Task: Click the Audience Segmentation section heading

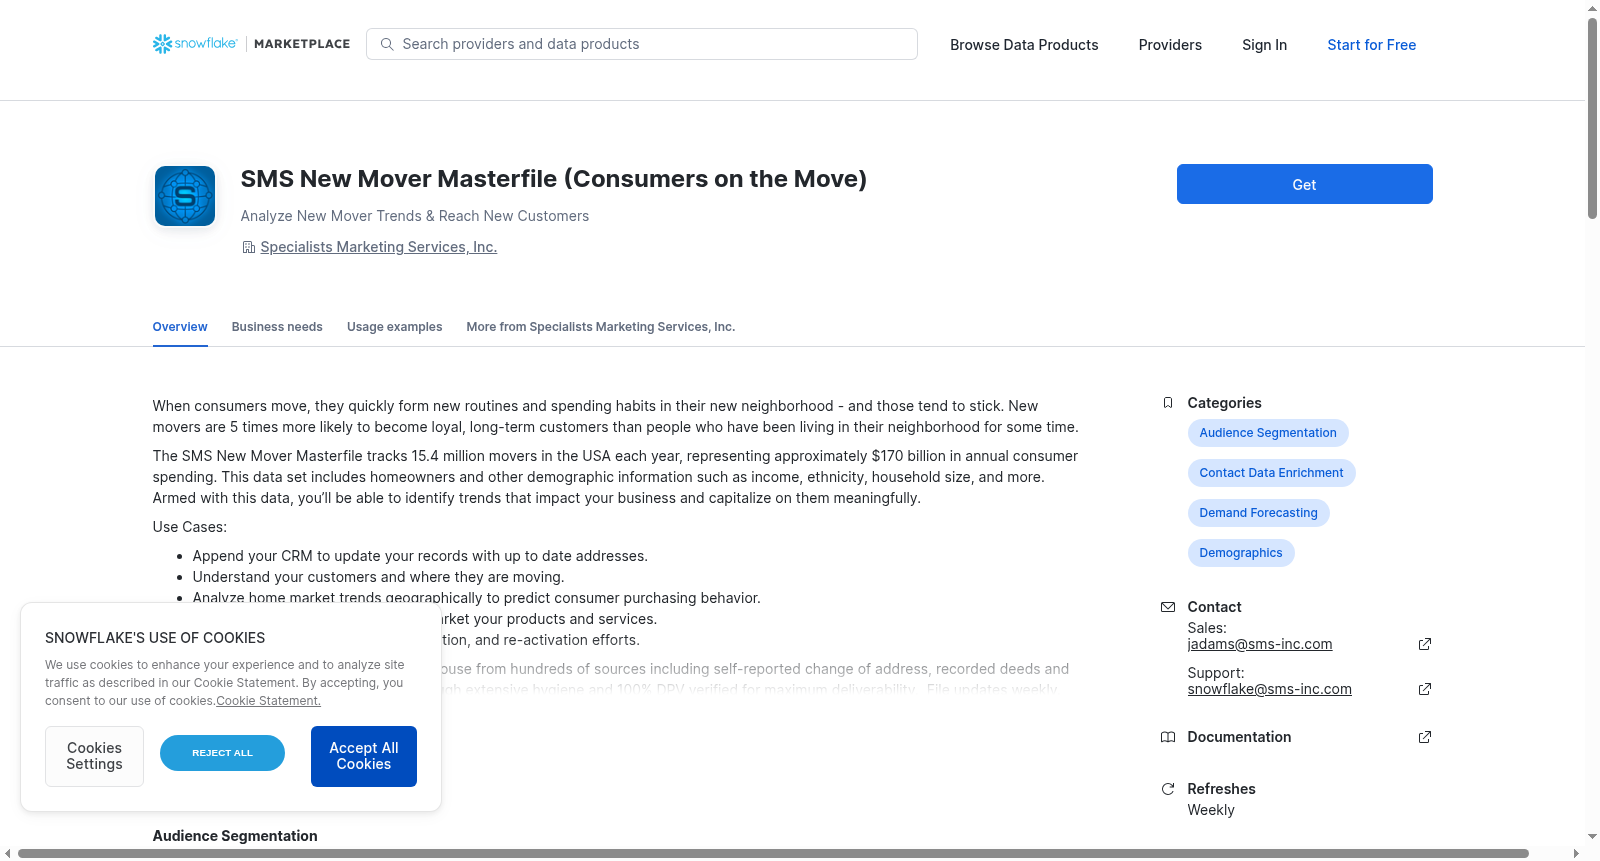Action: [x=235, y=836]
